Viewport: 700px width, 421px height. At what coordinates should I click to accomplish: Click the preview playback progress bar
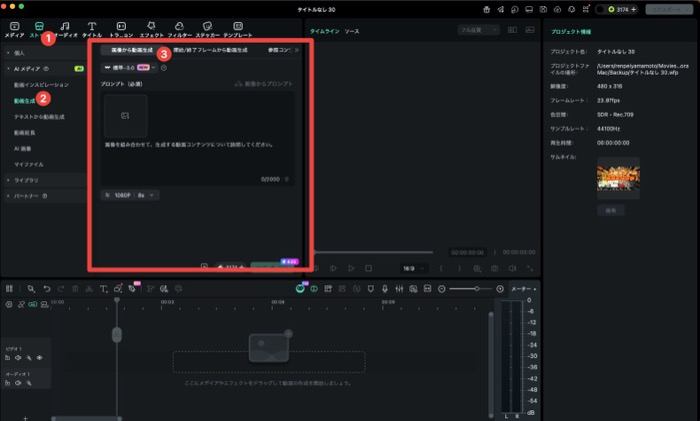pos(374,252)
